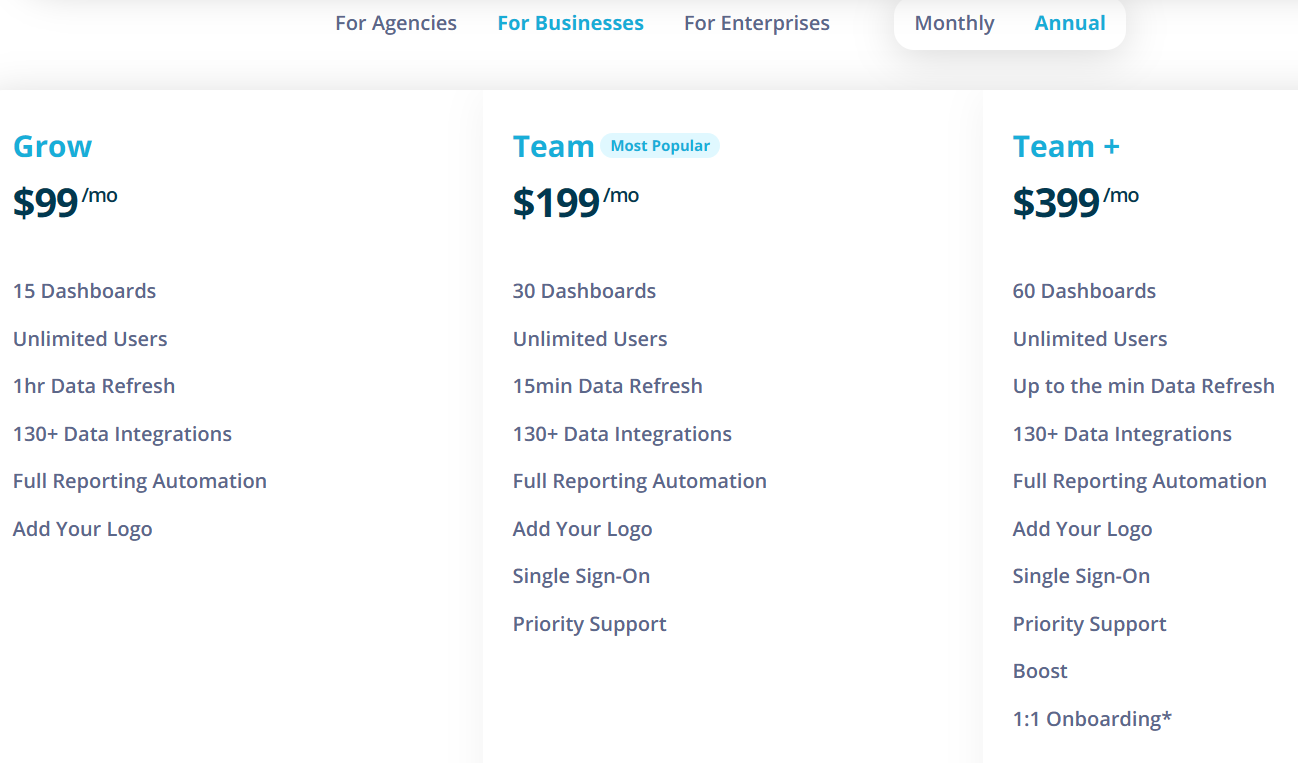Image resolution: width=1298 pixels, height=763 pixels.
Task: Enable Annual billing
Action: (1070, 22)
